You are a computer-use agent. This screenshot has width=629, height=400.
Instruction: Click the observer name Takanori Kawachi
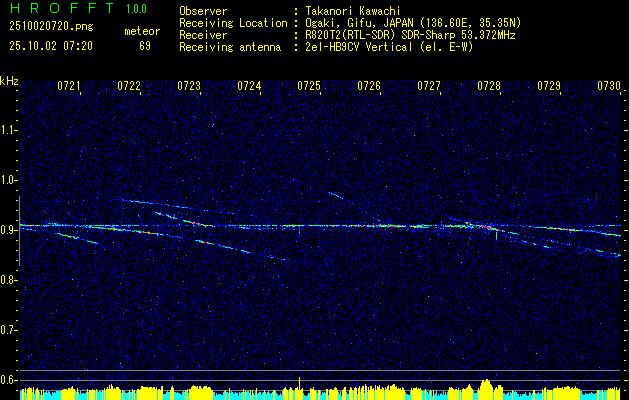click(353, 11)
